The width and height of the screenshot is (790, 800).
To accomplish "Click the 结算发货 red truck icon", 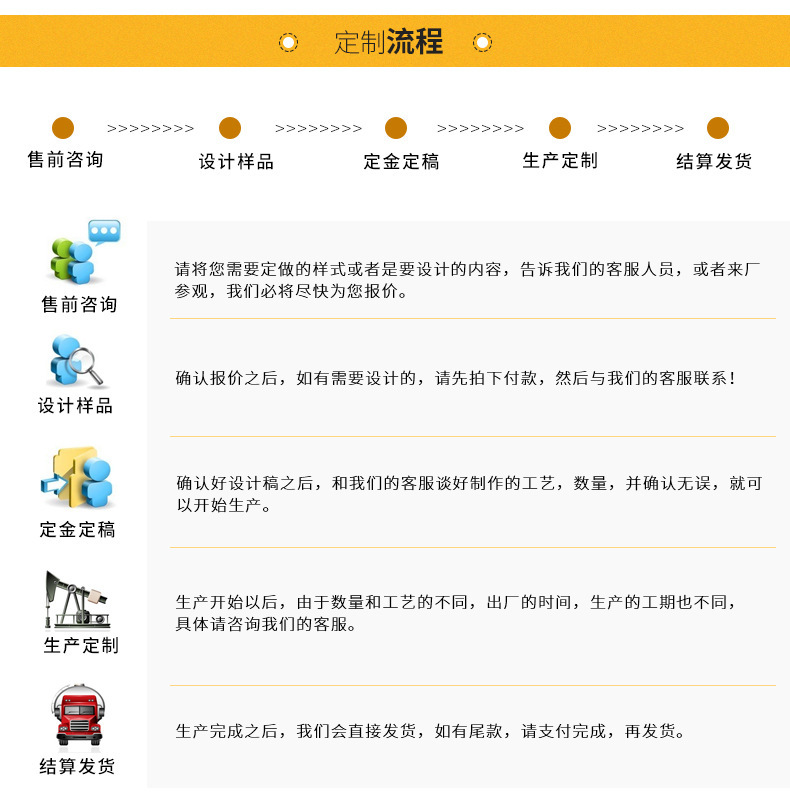I will pos(79,715).
